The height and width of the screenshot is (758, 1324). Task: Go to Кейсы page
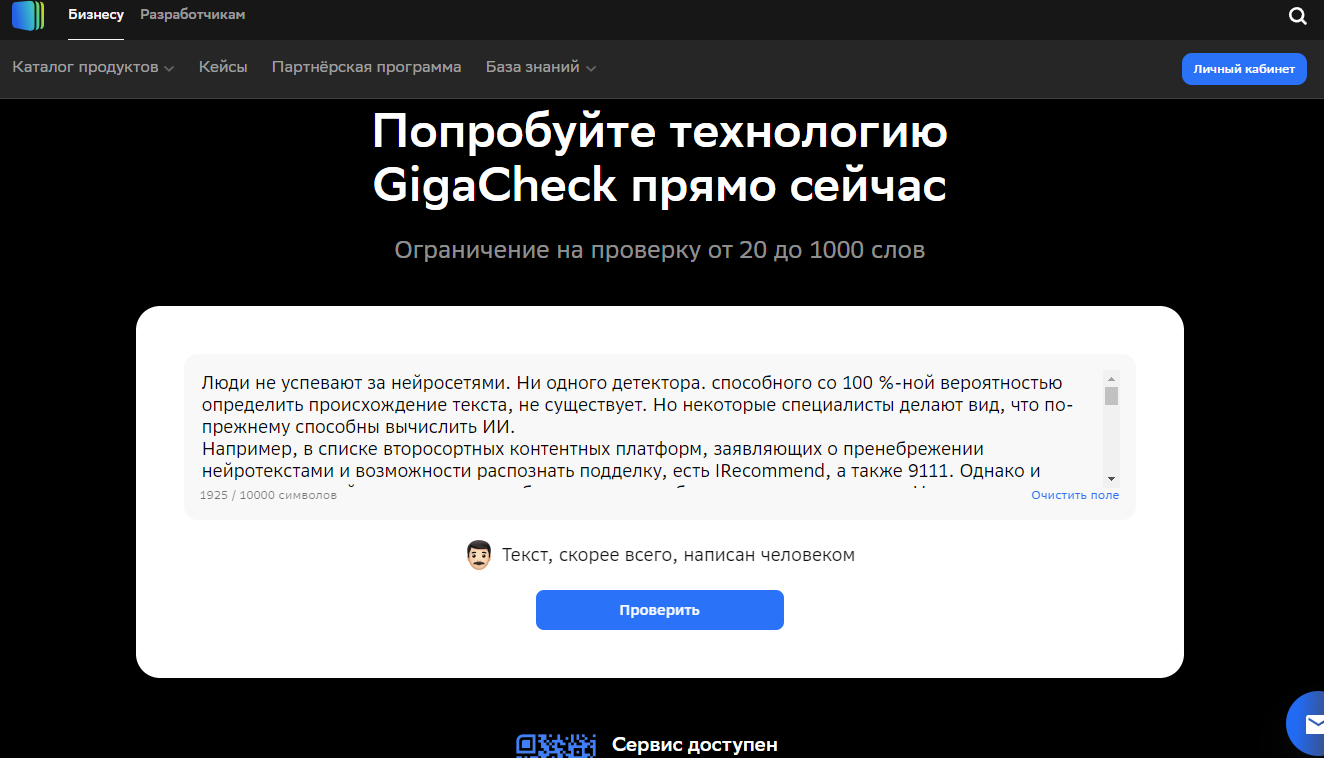click(223, 69)
